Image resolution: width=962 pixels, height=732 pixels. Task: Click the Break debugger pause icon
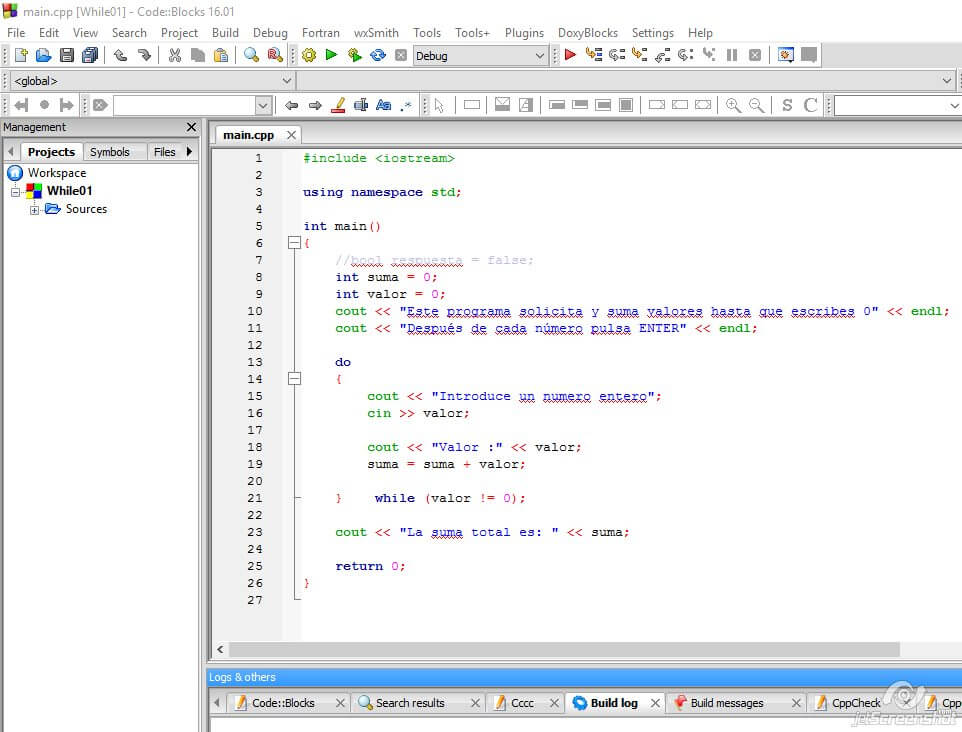(x=732, y=55)
